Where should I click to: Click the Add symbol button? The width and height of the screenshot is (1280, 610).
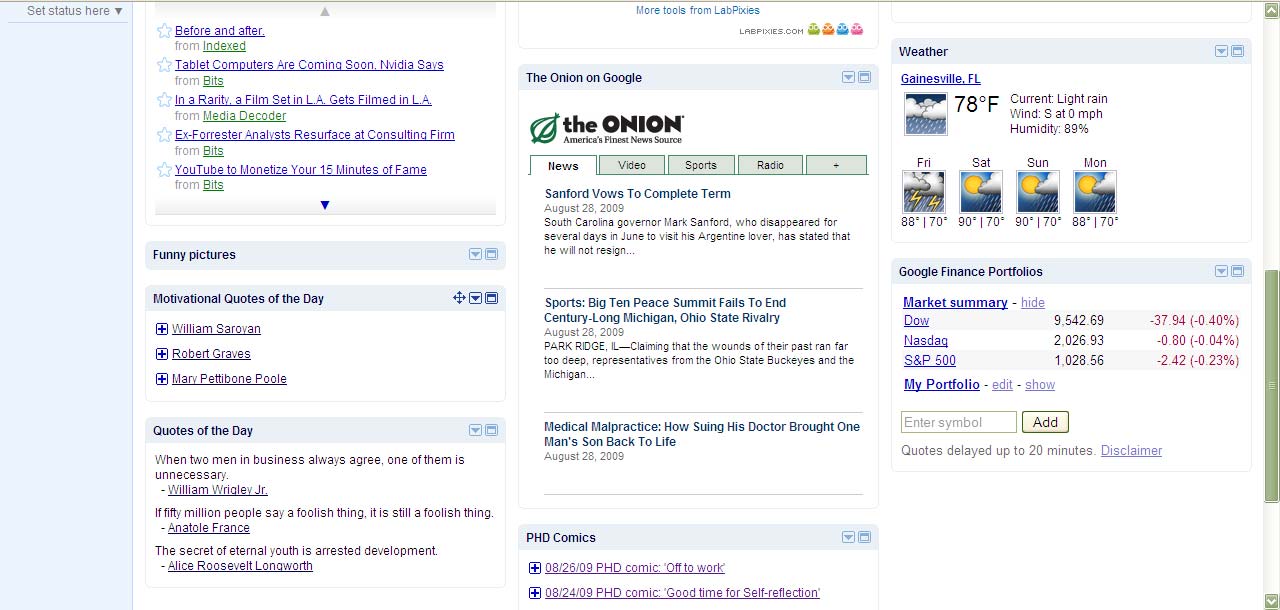[x=1046, y=422]
